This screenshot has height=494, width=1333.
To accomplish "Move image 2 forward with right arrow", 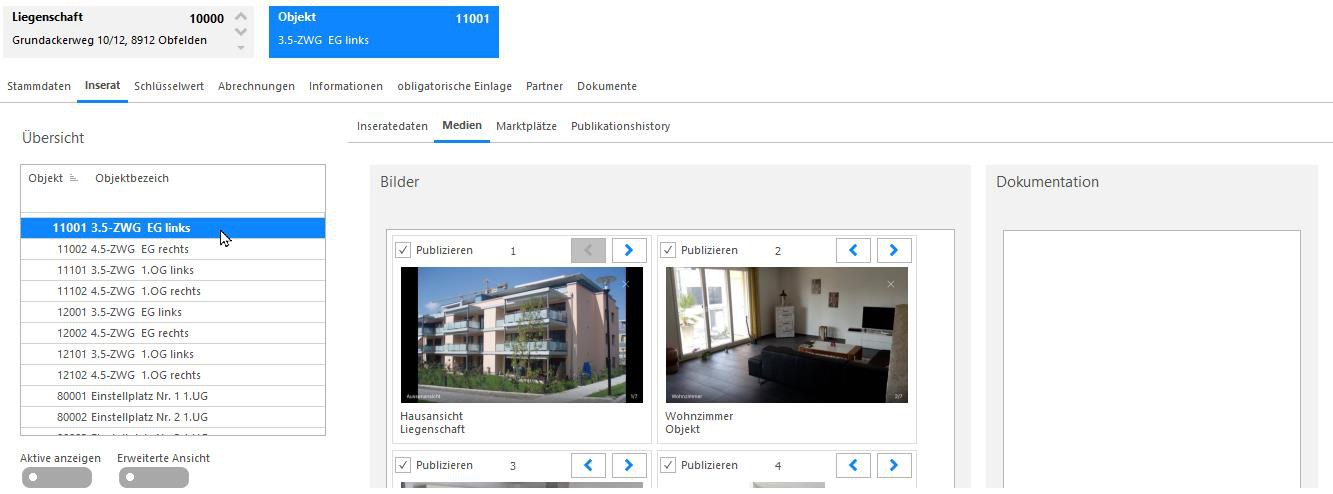I will point(894,250).
